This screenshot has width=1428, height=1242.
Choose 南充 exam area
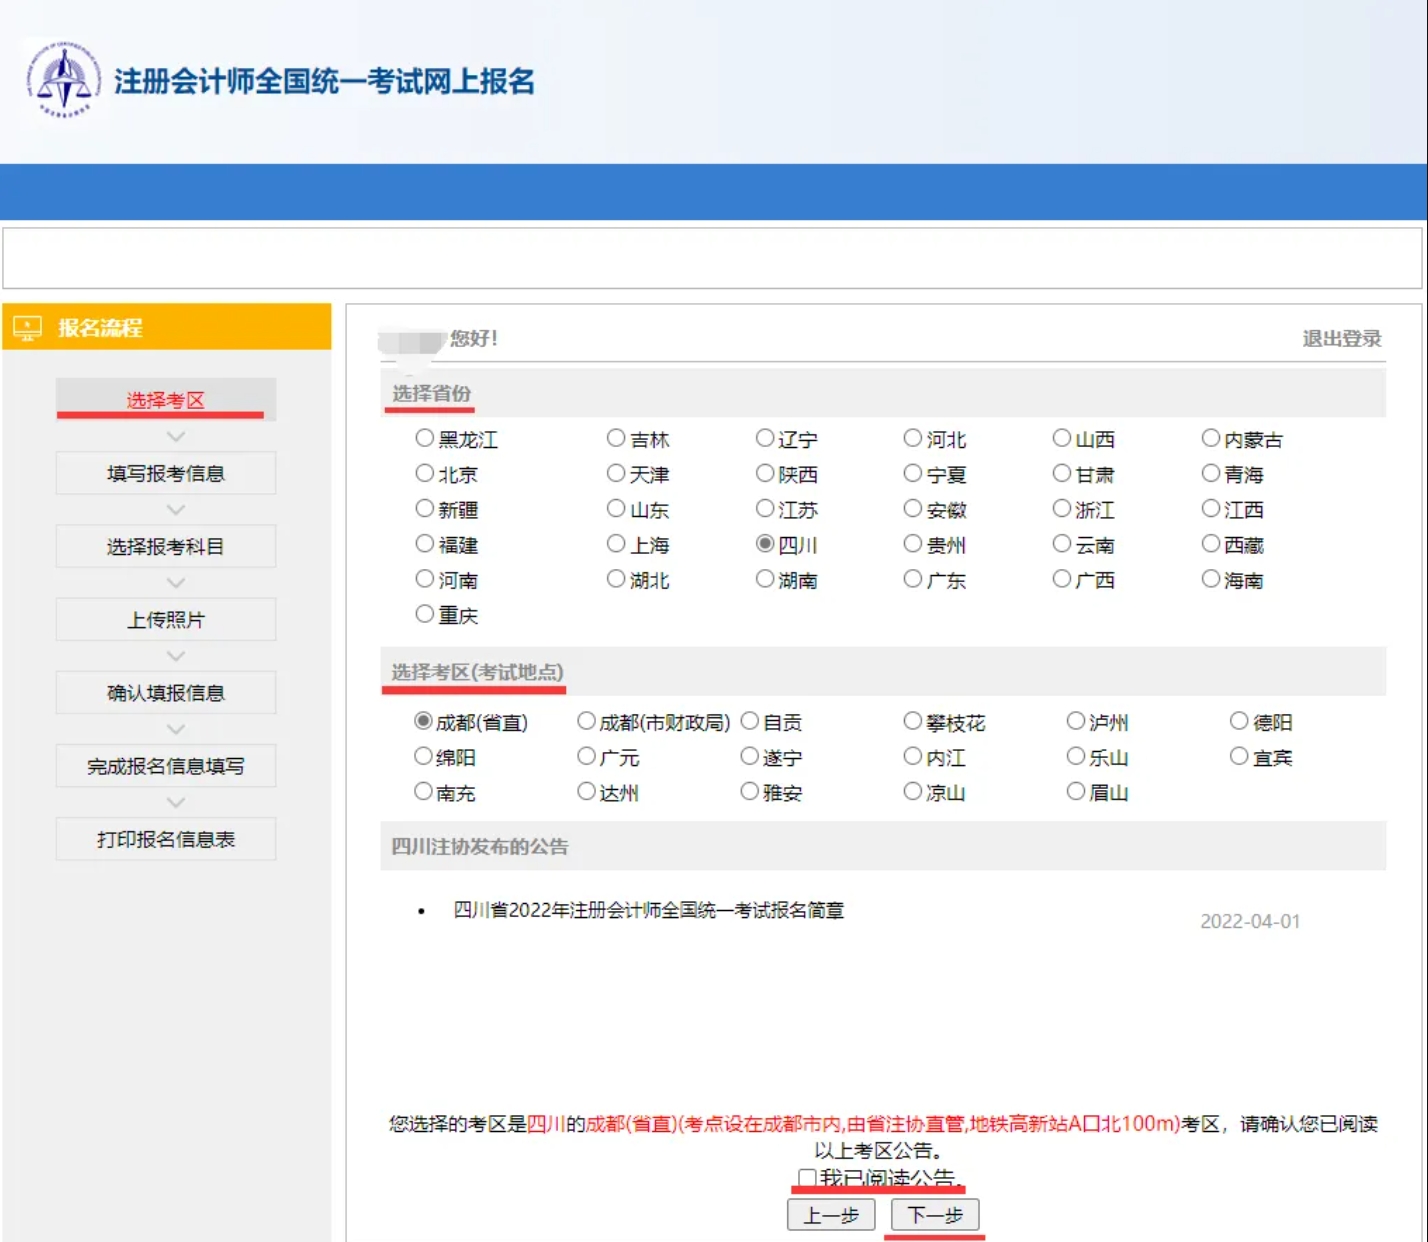tap(424, 791)
